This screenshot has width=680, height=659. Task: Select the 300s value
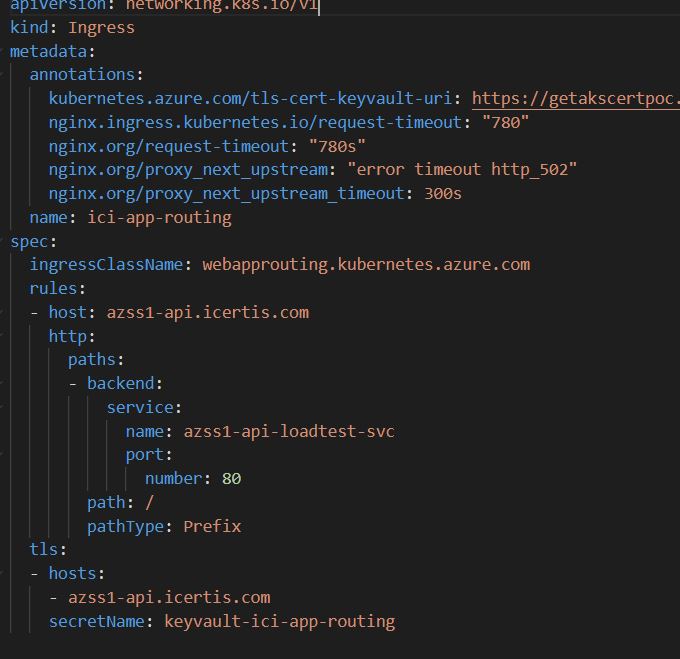tap(443, 193)
